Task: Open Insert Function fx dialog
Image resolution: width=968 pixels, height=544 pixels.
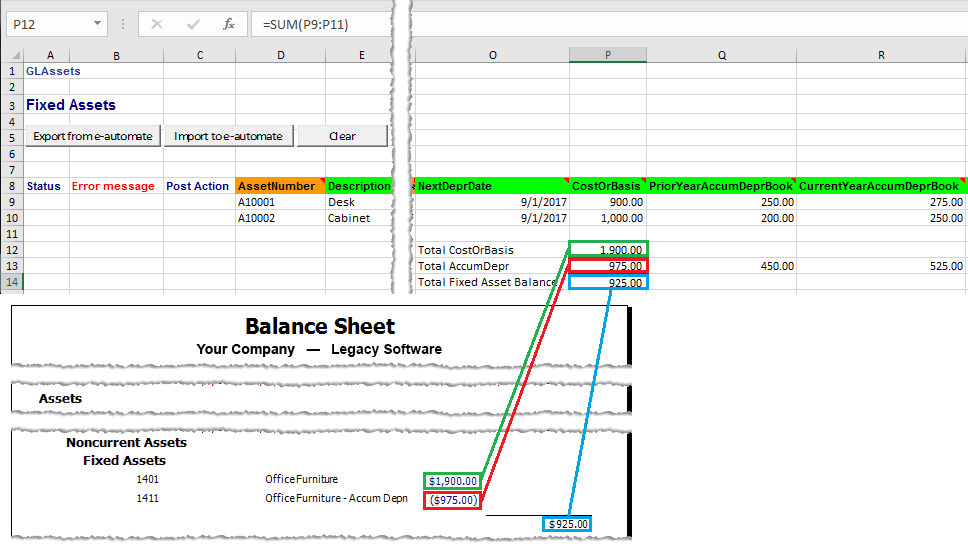Action: [229, 24]
